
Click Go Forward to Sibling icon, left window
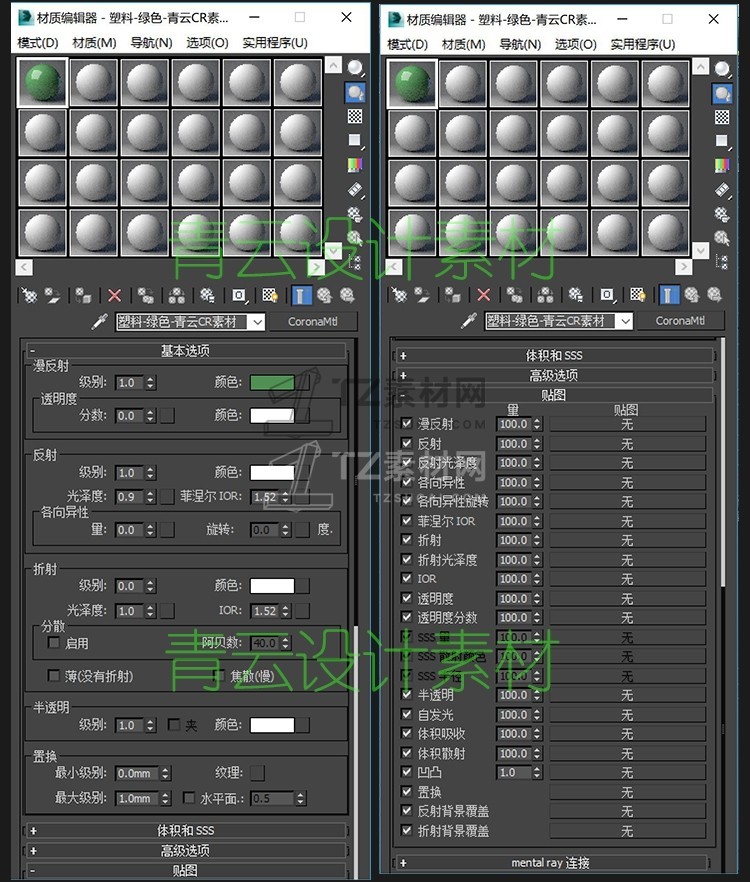pyautogui.click(x=347, y=295)
